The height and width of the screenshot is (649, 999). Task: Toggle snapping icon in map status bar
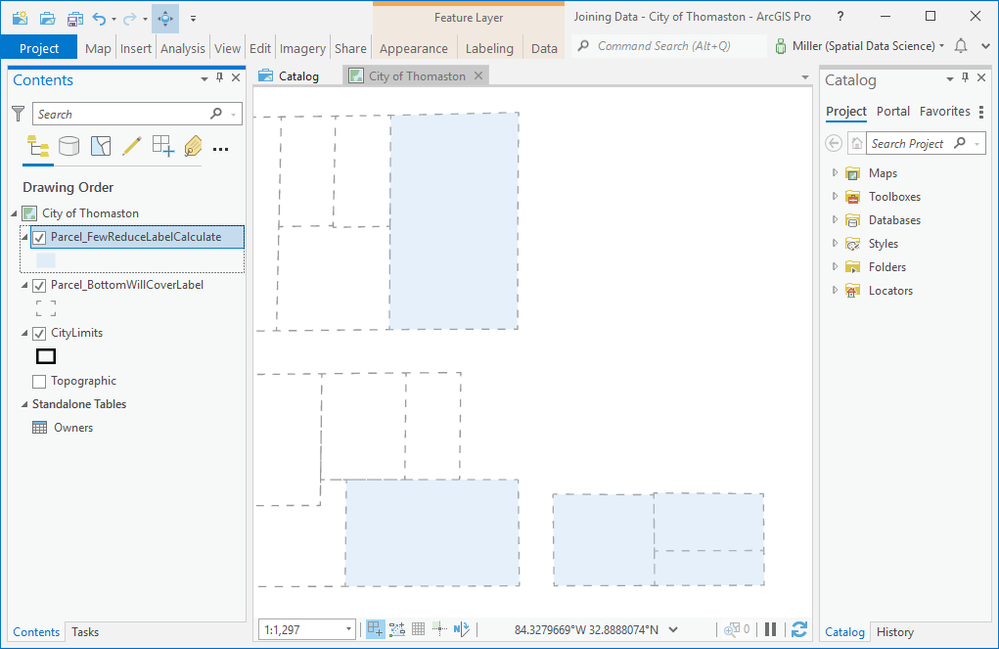[375, 629]
